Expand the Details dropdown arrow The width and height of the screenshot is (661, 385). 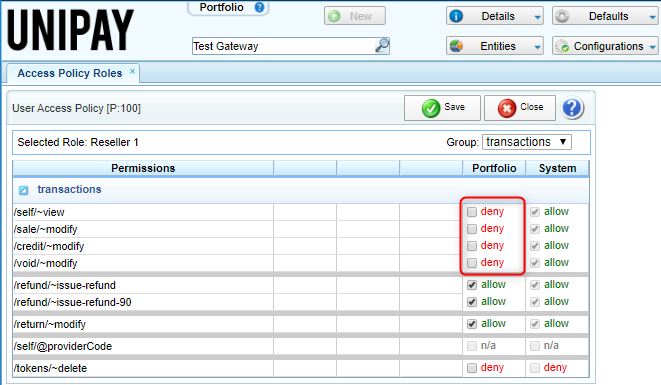[537, 17]
